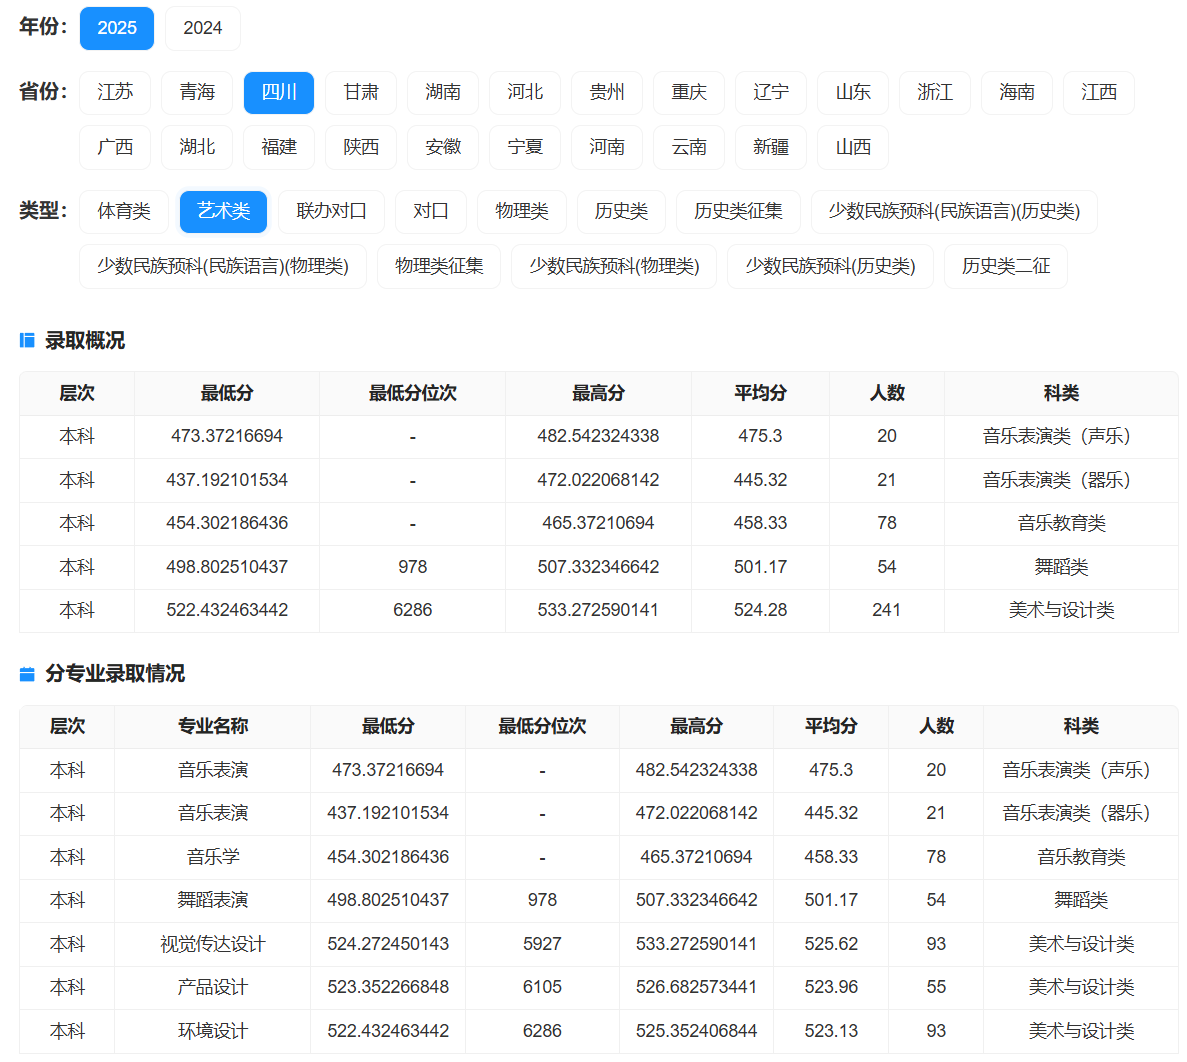The height and width of the screenshot is (1062, 1187).
Task: Click overview cell 音乐教育类
Action: tap(1061, 523)
